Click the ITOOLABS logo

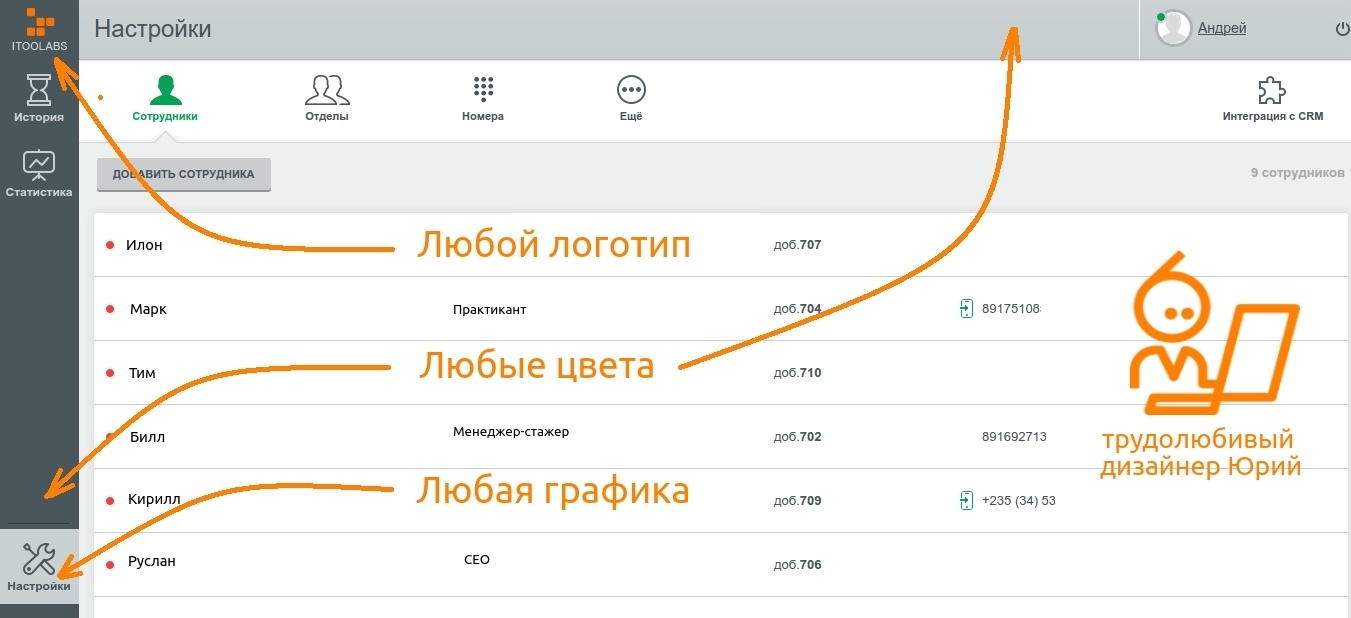pos(39,28)
